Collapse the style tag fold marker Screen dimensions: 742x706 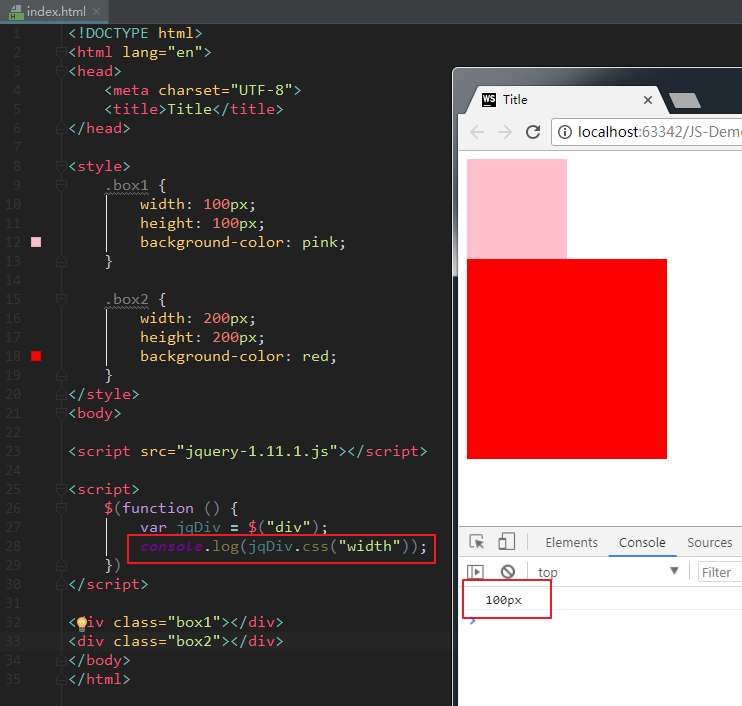click(61, 166)
